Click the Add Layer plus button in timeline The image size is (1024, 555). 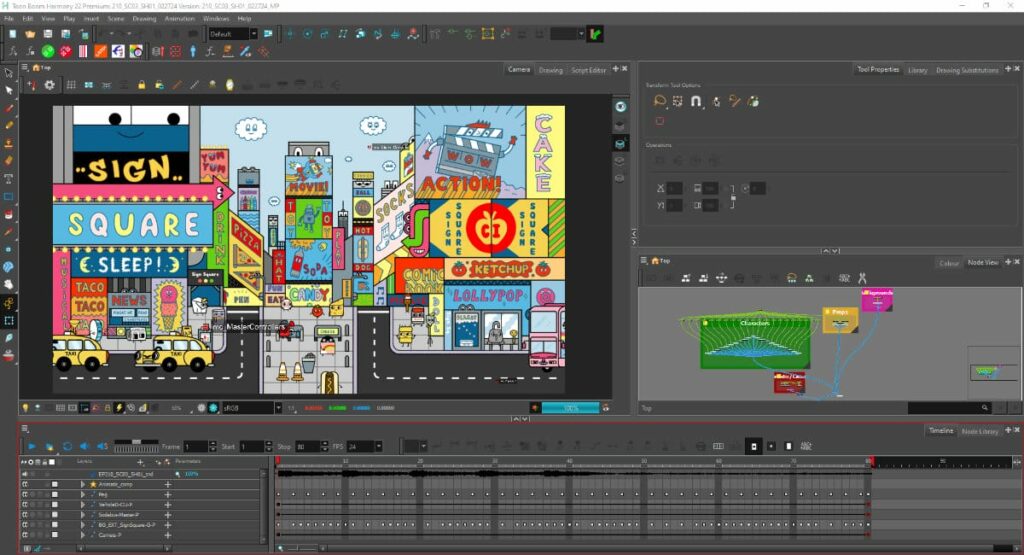click(x=140, y=462)
